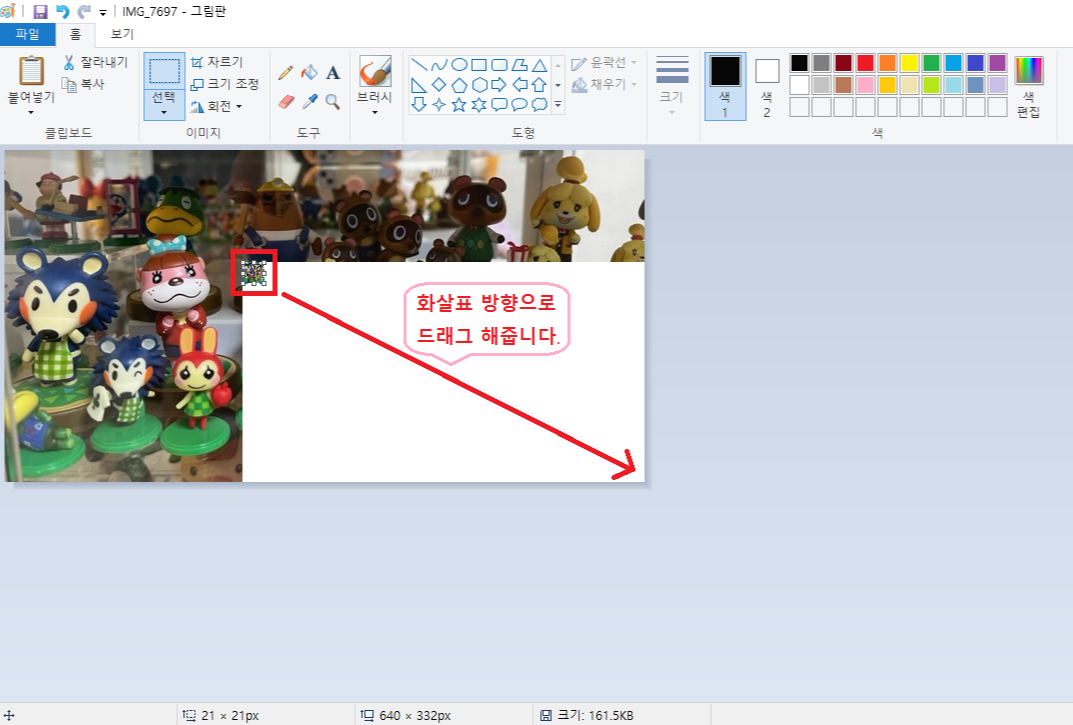The height and width of the screenshot is (725, 1073).
Task: Open Customize Quick Access Toolbar dropdown
Action: [x=103, y=12]
